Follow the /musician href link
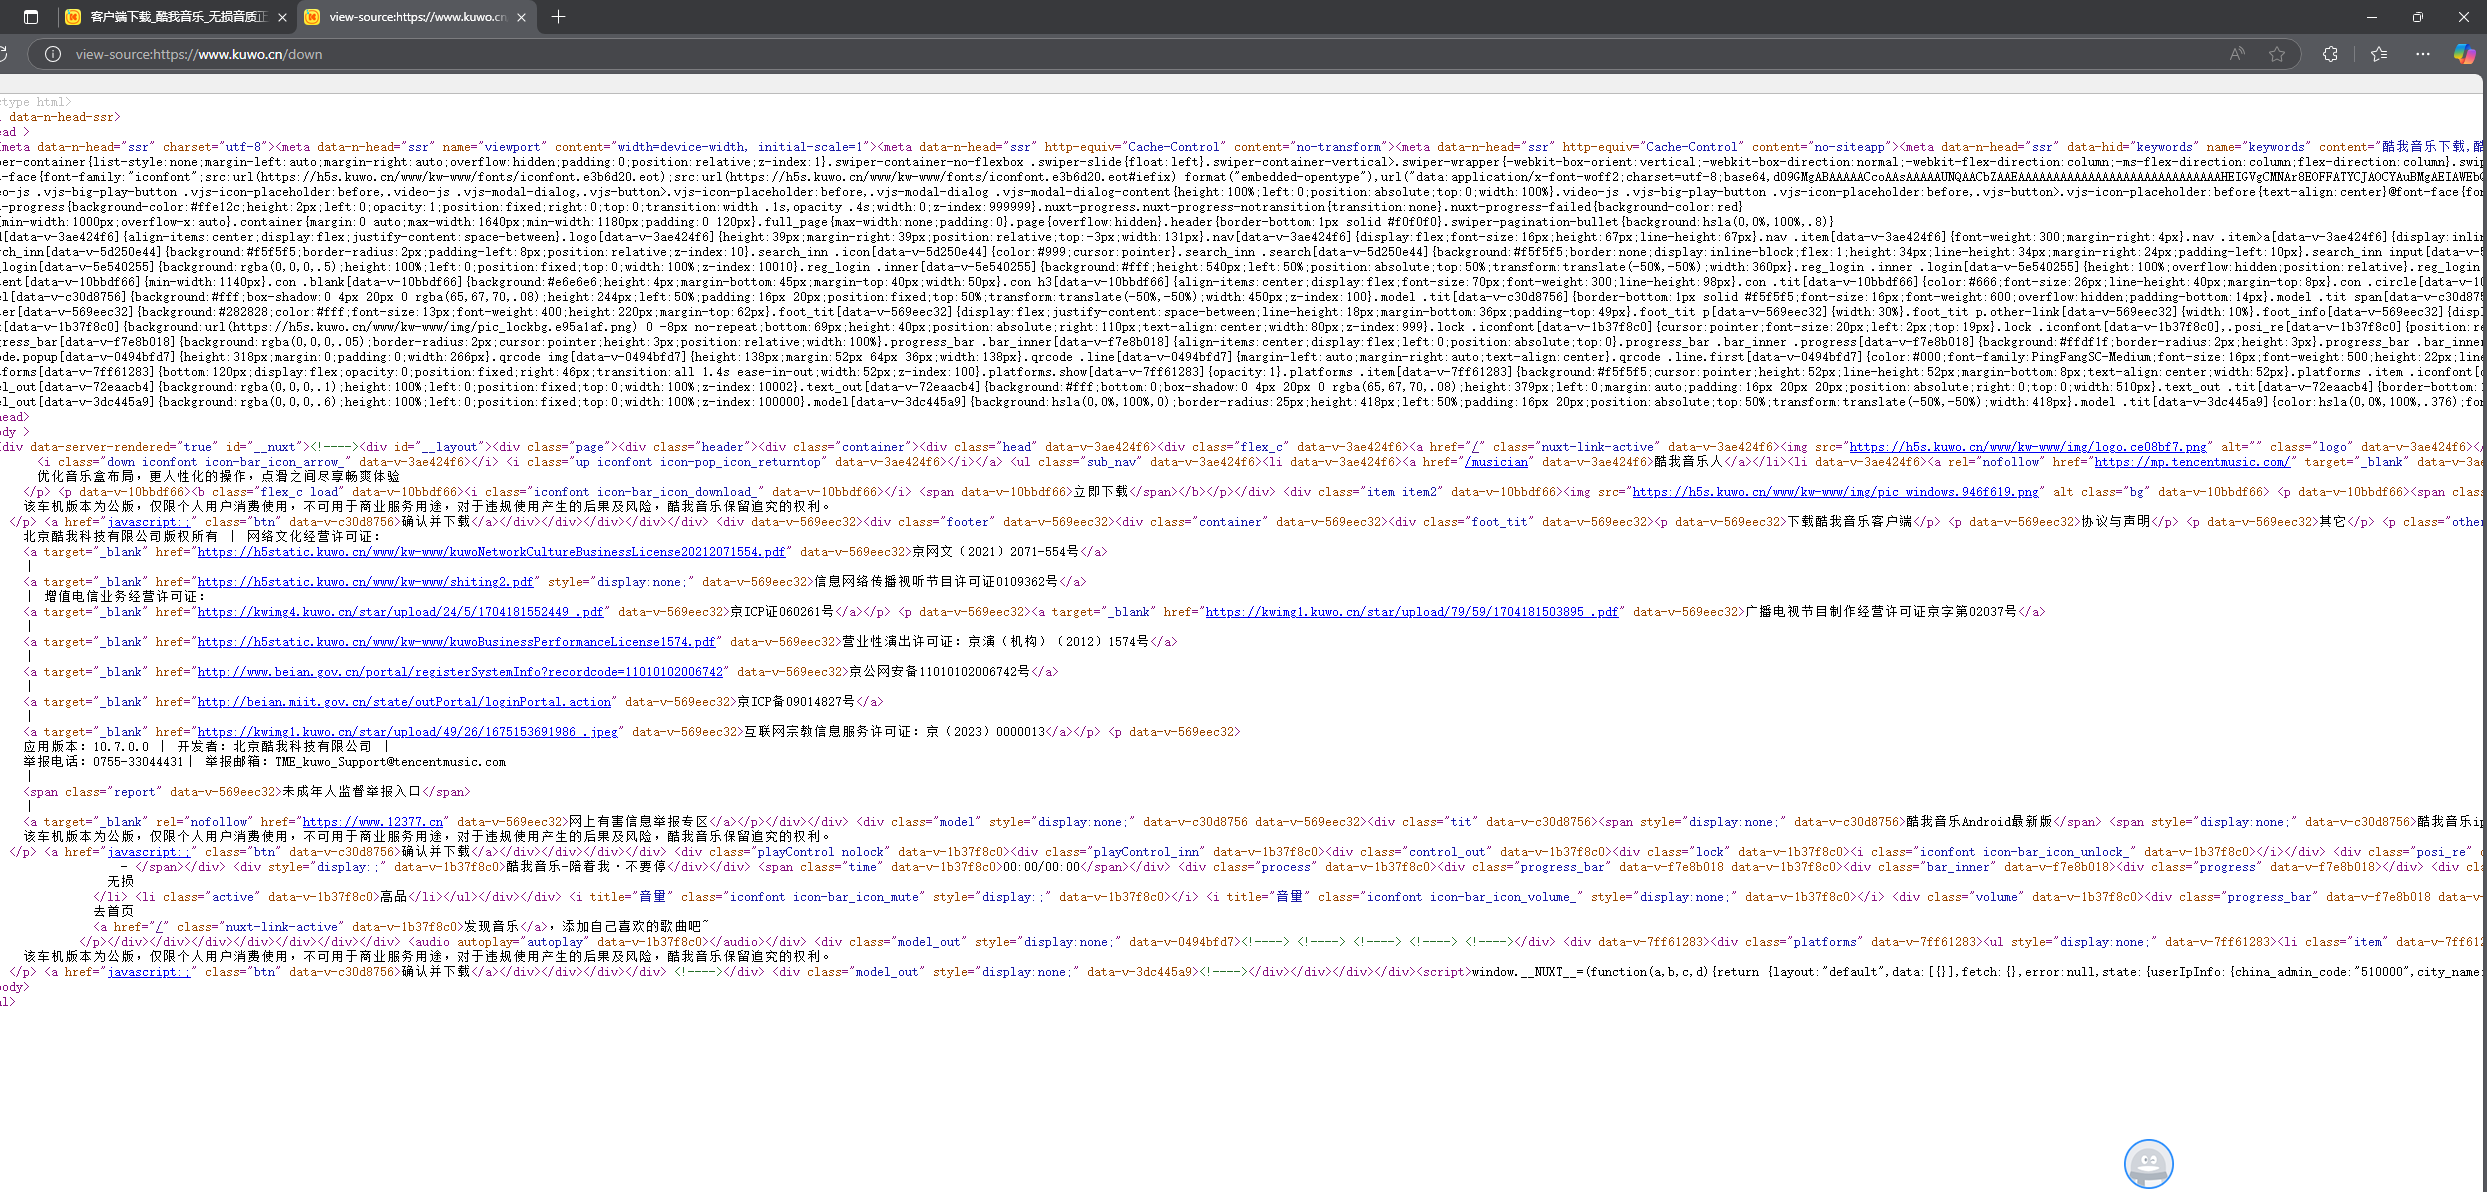This screenshot has height=1192, width=2487. tap(1496, 462)
